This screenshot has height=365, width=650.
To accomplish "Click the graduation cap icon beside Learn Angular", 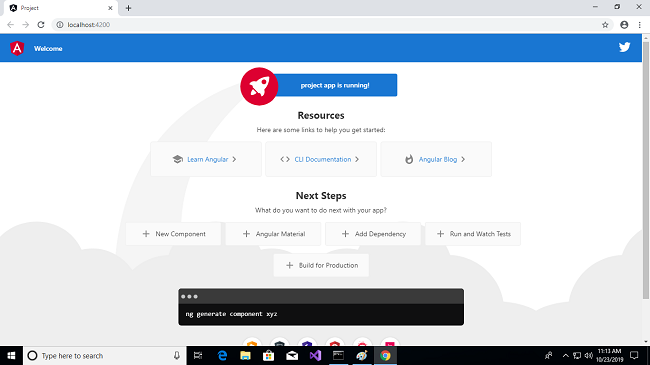I will click(178, 159).
